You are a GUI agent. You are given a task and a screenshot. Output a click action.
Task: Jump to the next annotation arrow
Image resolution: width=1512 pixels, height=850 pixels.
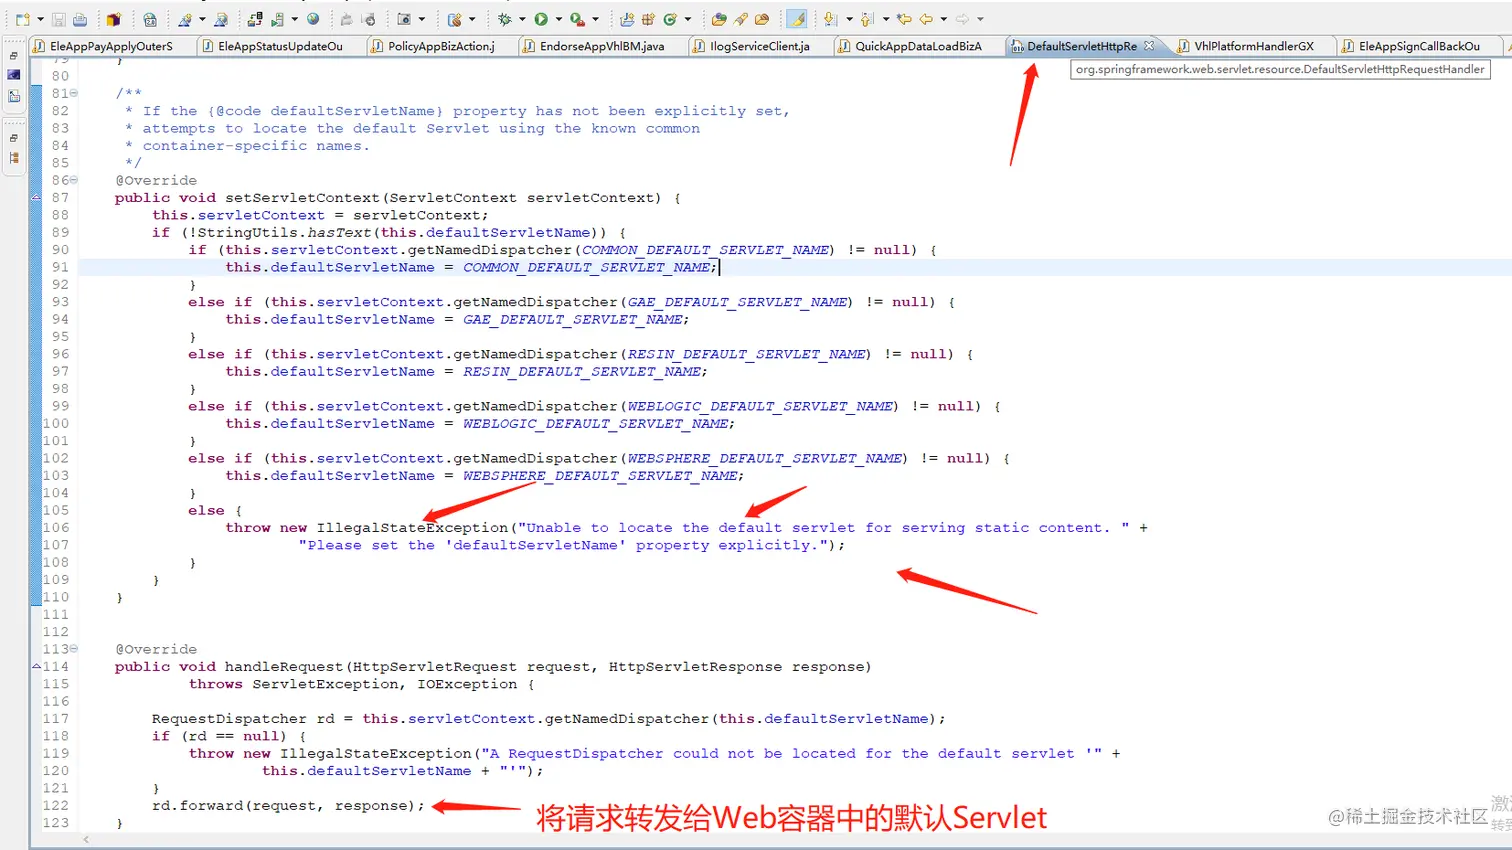tap(830, 18)
